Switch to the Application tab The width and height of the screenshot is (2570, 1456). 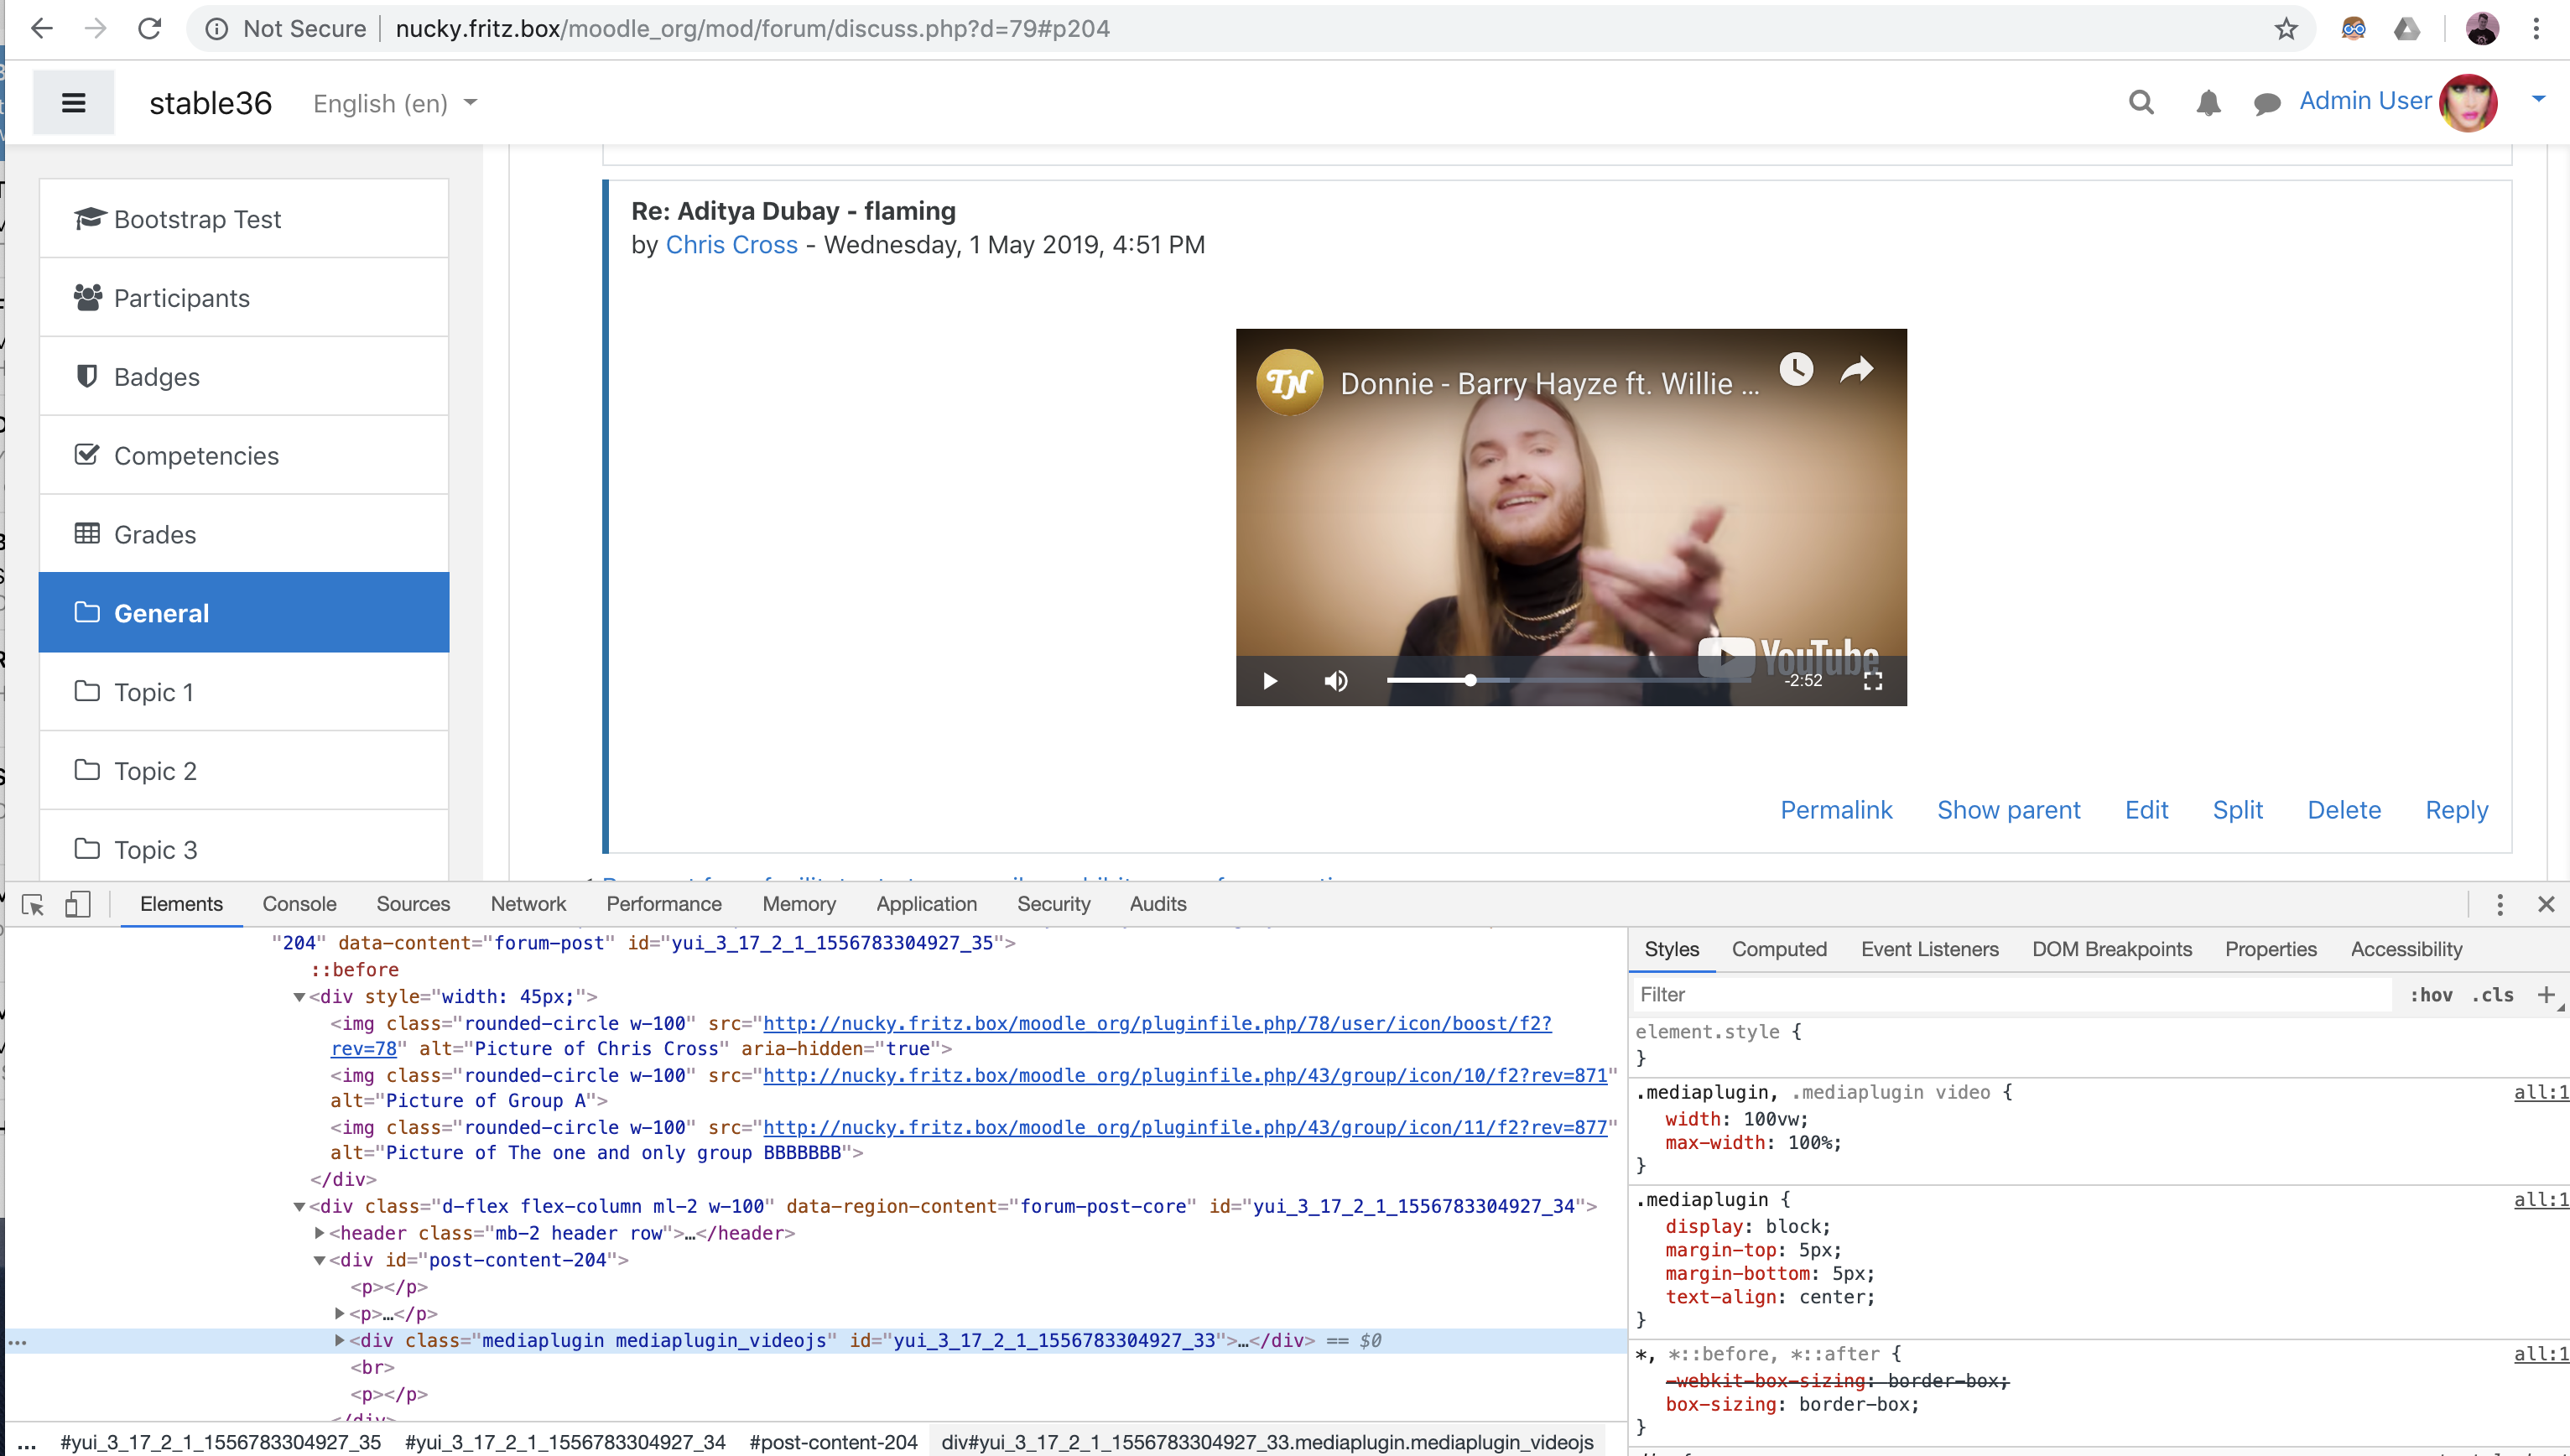click(x=927, y=904)
